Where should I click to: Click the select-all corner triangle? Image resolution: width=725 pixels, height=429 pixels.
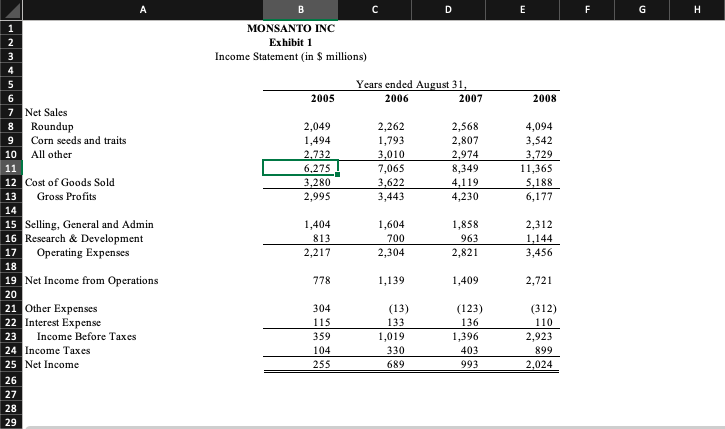pos(11,10)
